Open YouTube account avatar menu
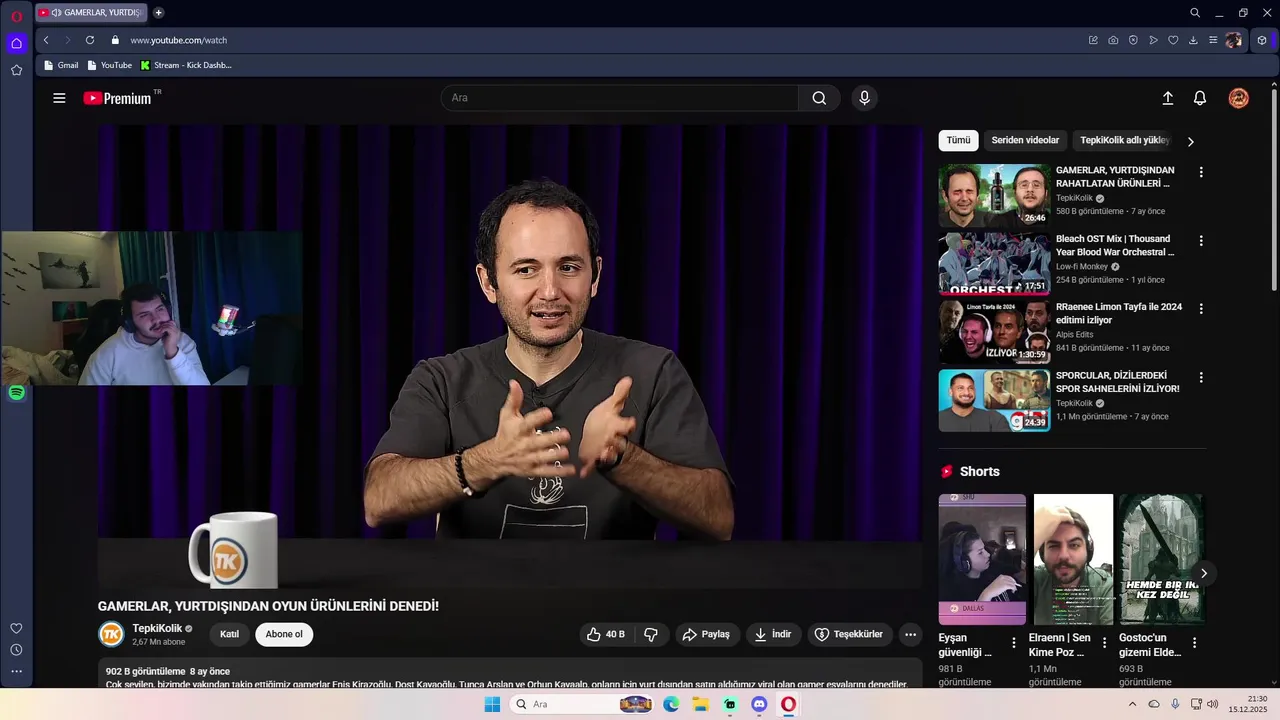This screenshot has width=1280, height=720. [1238, 98]
